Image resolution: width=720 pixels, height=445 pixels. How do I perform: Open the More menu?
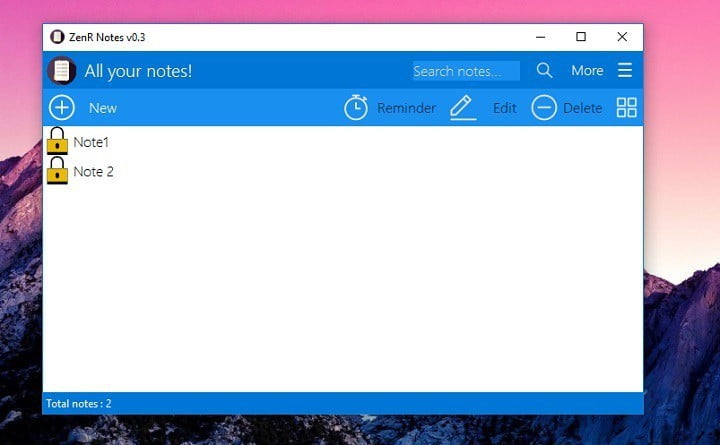click(x=587, y=71)
